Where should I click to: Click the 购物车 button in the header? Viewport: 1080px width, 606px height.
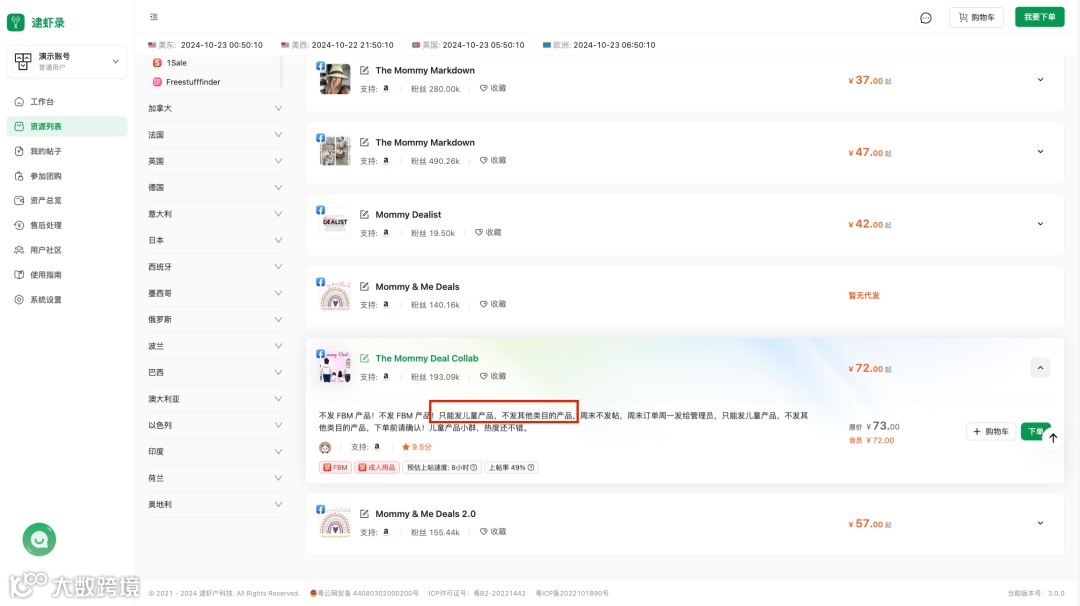pos(976,17)
